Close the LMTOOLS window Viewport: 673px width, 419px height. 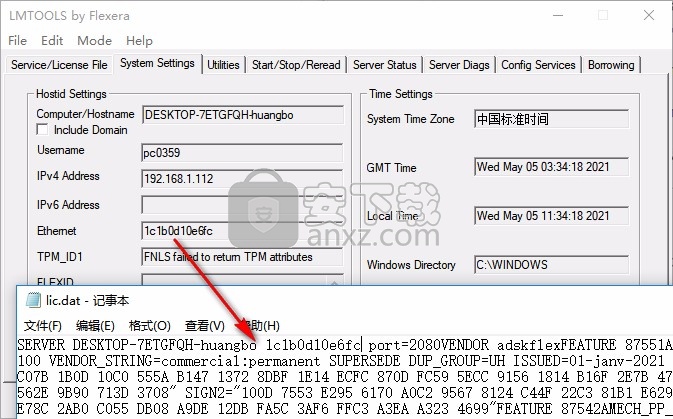(x=649, y=15)
